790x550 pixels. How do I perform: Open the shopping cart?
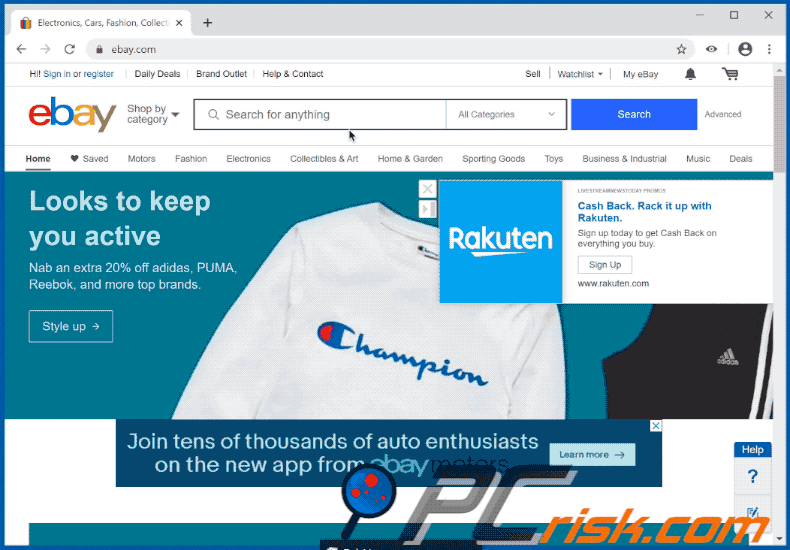click(730, 74)
